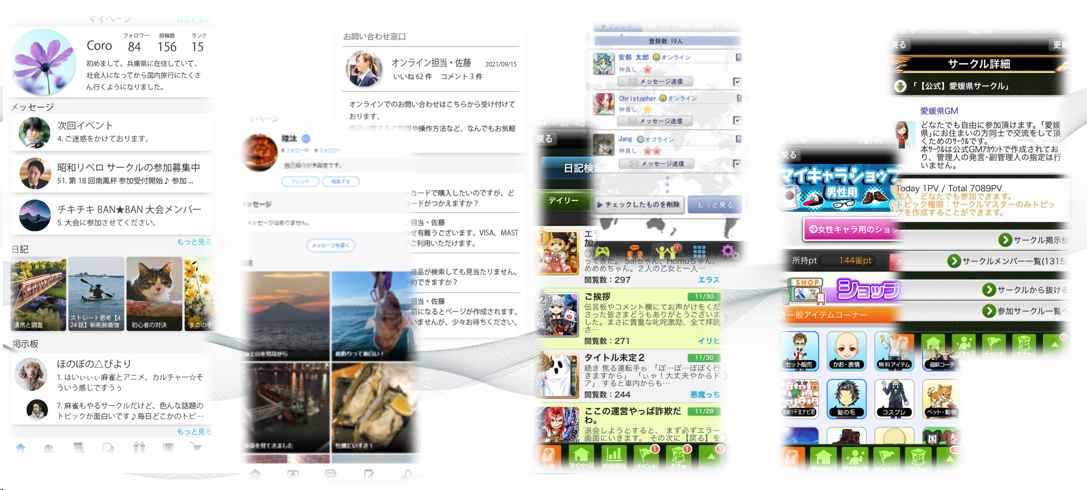The height and width of the screenshot is (490, 1087).
Task: Open サークルメンバー一覧(1315) row
Action: click(982, 261)
